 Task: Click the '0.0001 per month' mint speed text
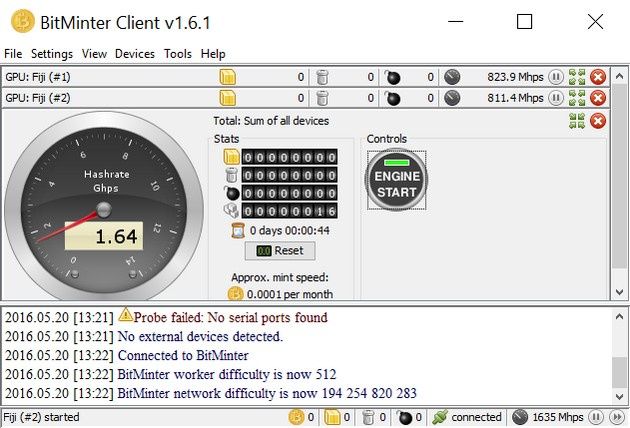(x=290, y=294)
